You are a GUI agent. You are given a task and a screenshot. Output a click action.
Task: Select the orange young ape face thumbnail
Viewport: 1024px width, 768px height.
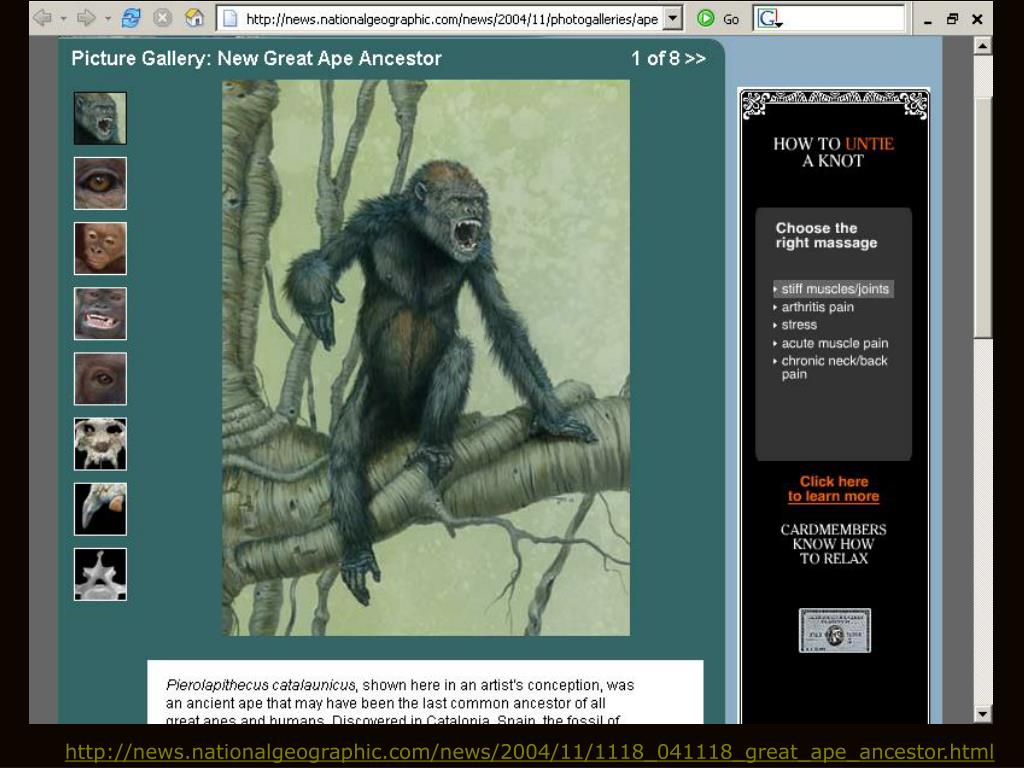pos(100,249)
